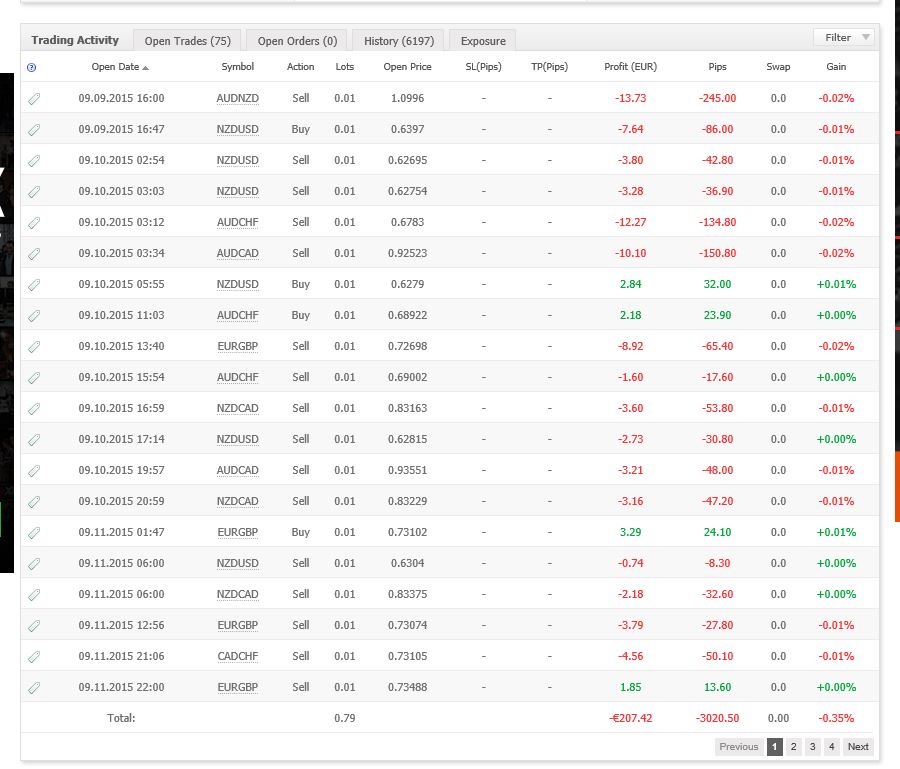Switch to the History (6197) tab
900x769 pixels.
point(398,41)
